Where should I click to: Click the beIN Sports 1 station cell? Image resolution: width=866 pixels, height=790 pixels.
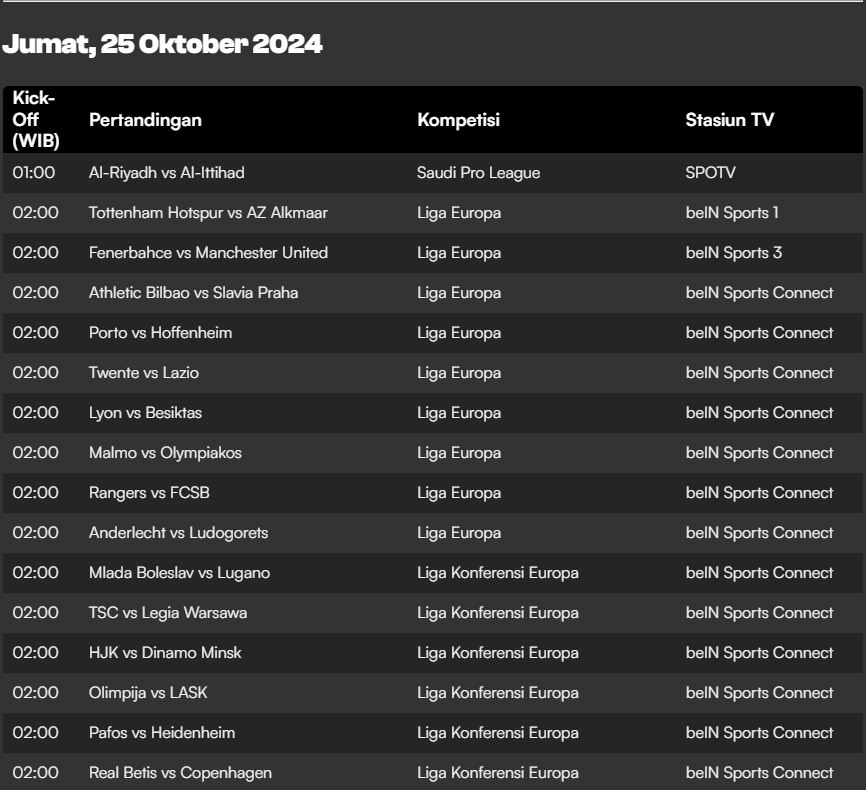point(732,213)
